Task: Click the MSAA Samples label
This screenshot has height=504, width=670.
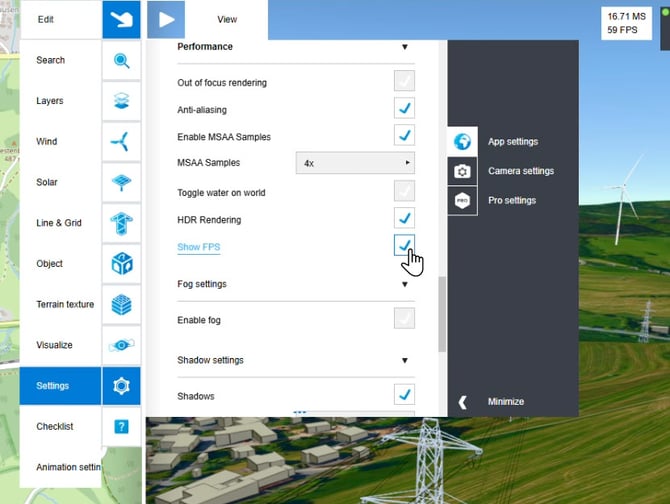Action: (209, 163)
